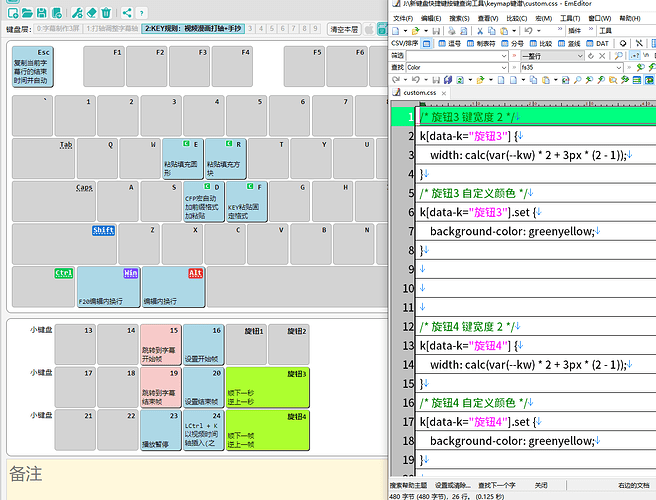The width and height of the screenshot is (656, 500).
Task: Click the trash can delete icon
Action: 108,12
